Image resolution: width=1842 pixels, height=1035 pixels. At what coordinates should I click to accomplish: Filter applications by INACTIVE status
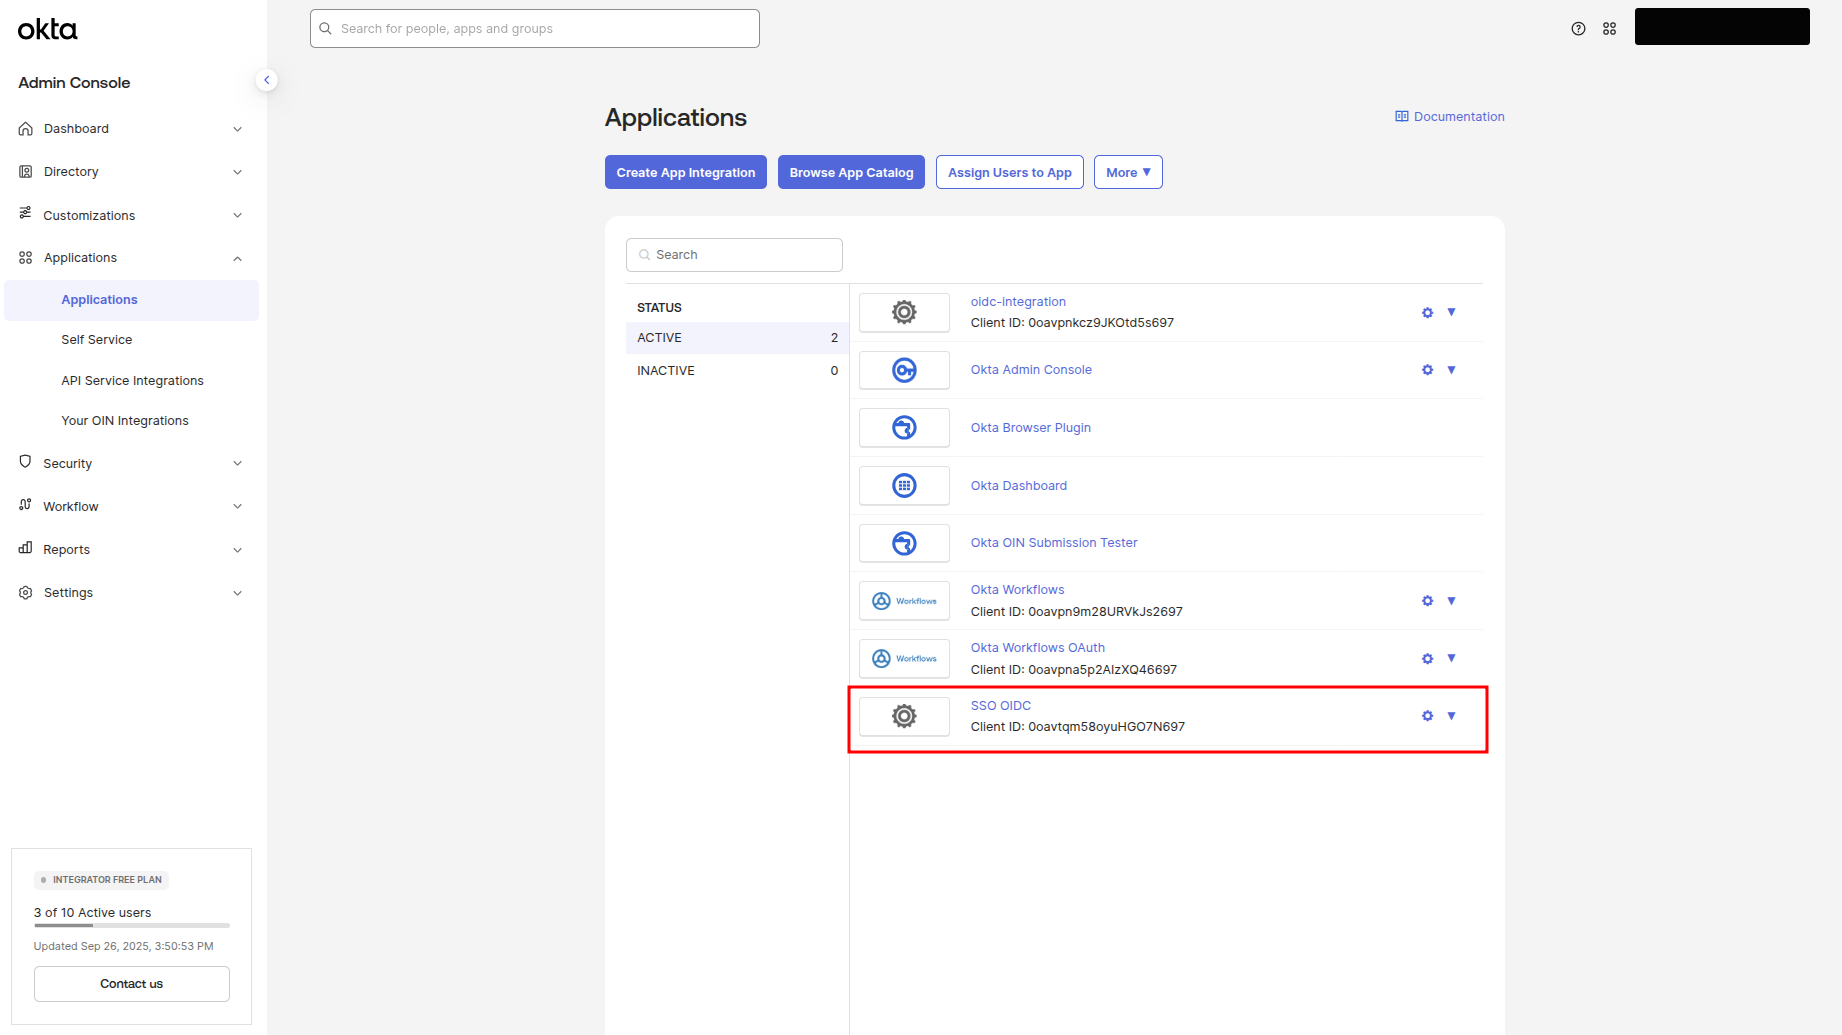737,371
